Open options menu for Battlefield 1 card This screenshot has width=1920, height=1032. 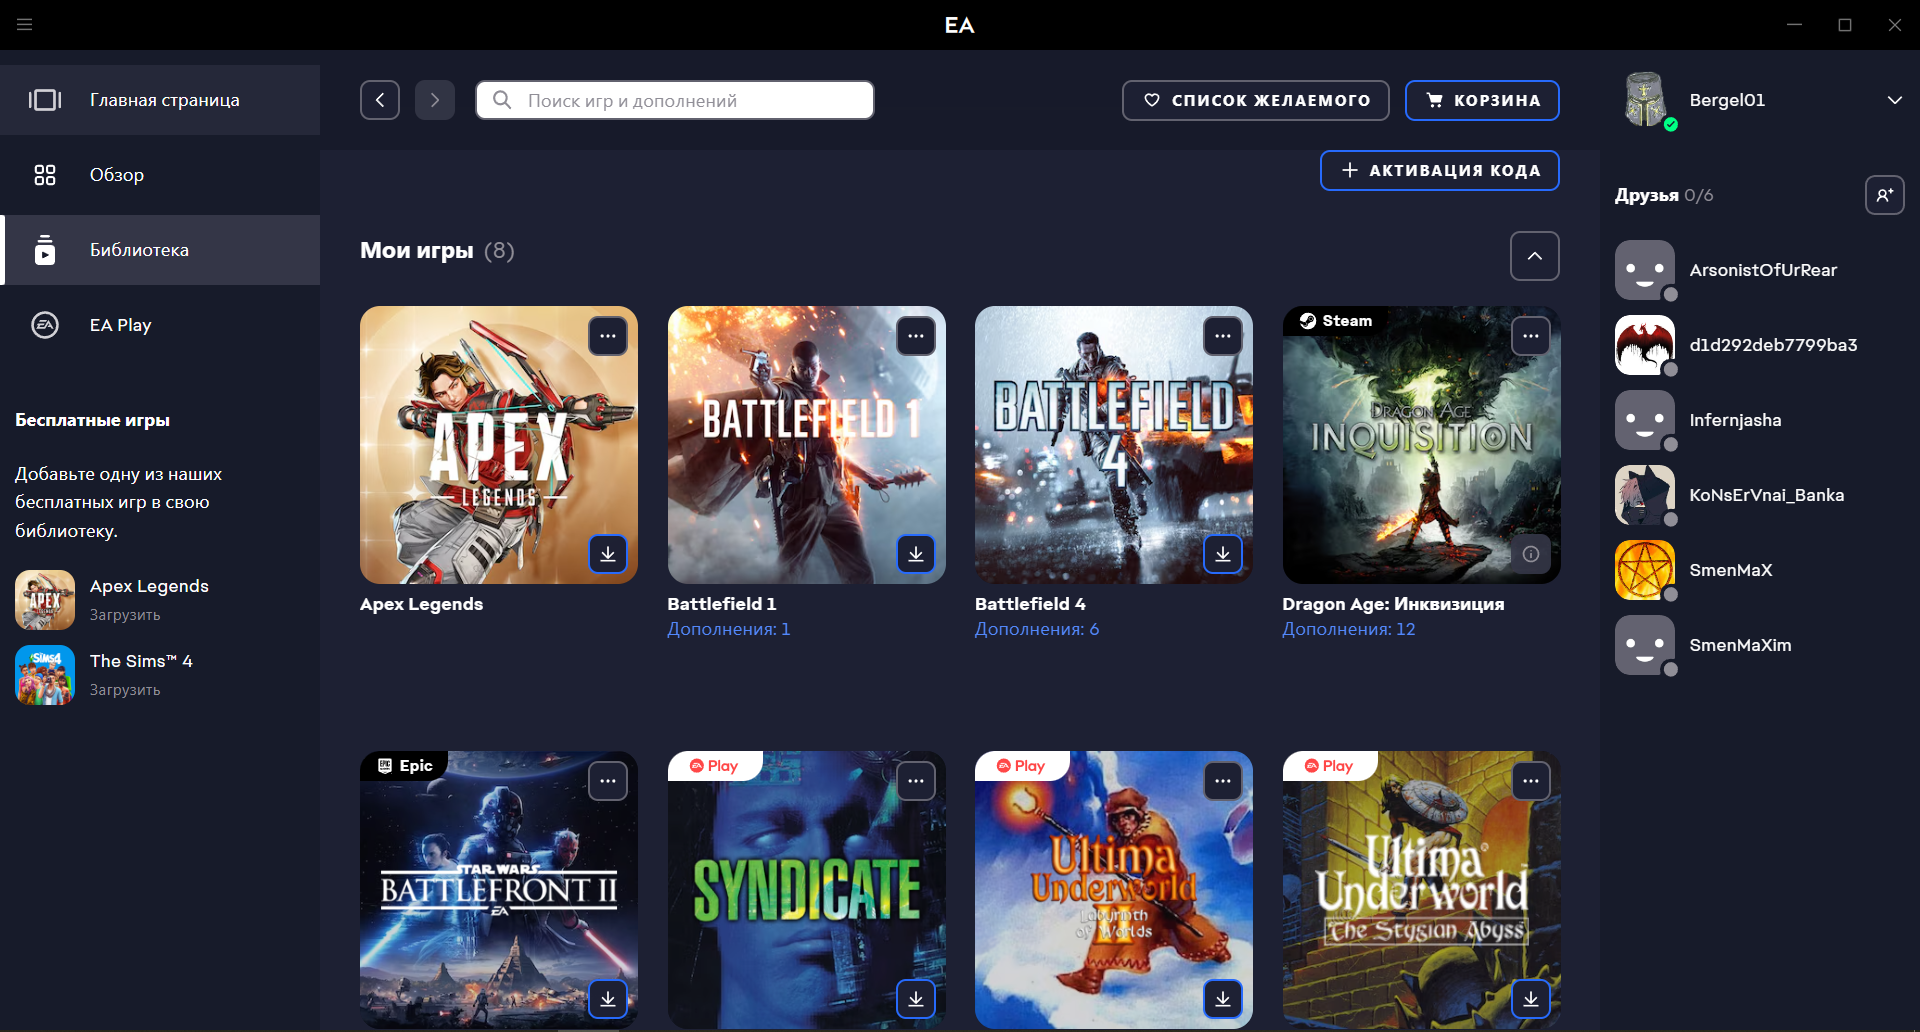(x=916, y=336)
